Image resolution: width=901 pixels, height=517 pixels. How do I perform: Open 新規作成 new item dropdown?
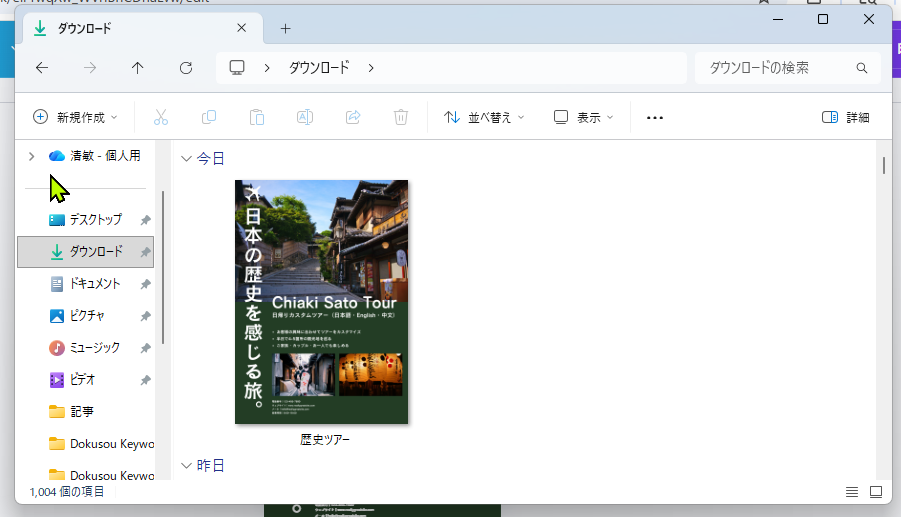click(75, 117)
